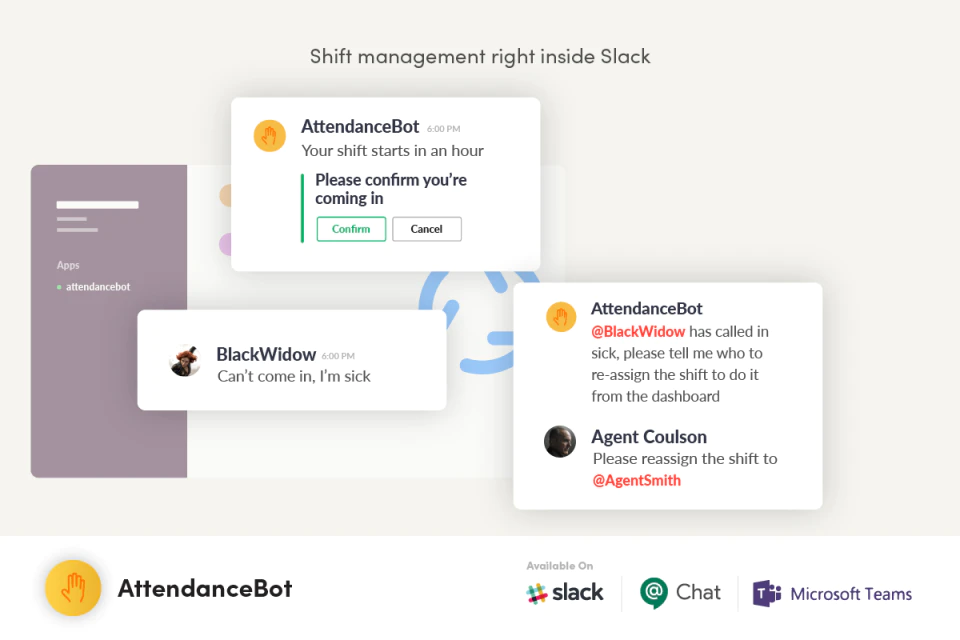The image size is (960, 640).
Task: Click the Microsoft Teams icon
Action: point(767,593)
